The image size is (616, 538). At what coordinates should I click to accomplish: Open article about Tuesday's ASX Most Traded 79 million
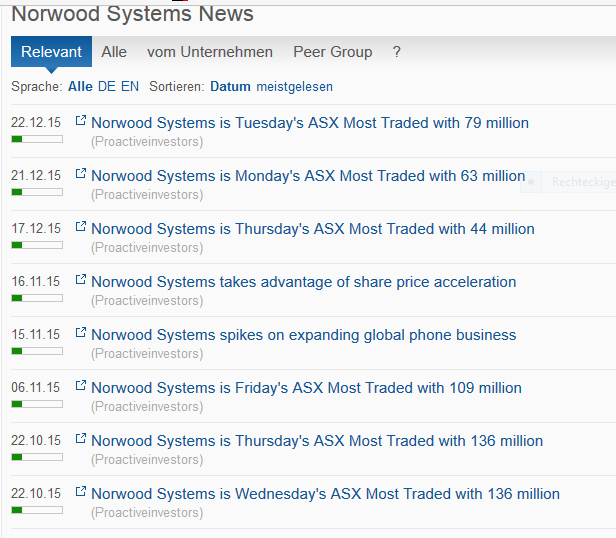coord(310,123)
